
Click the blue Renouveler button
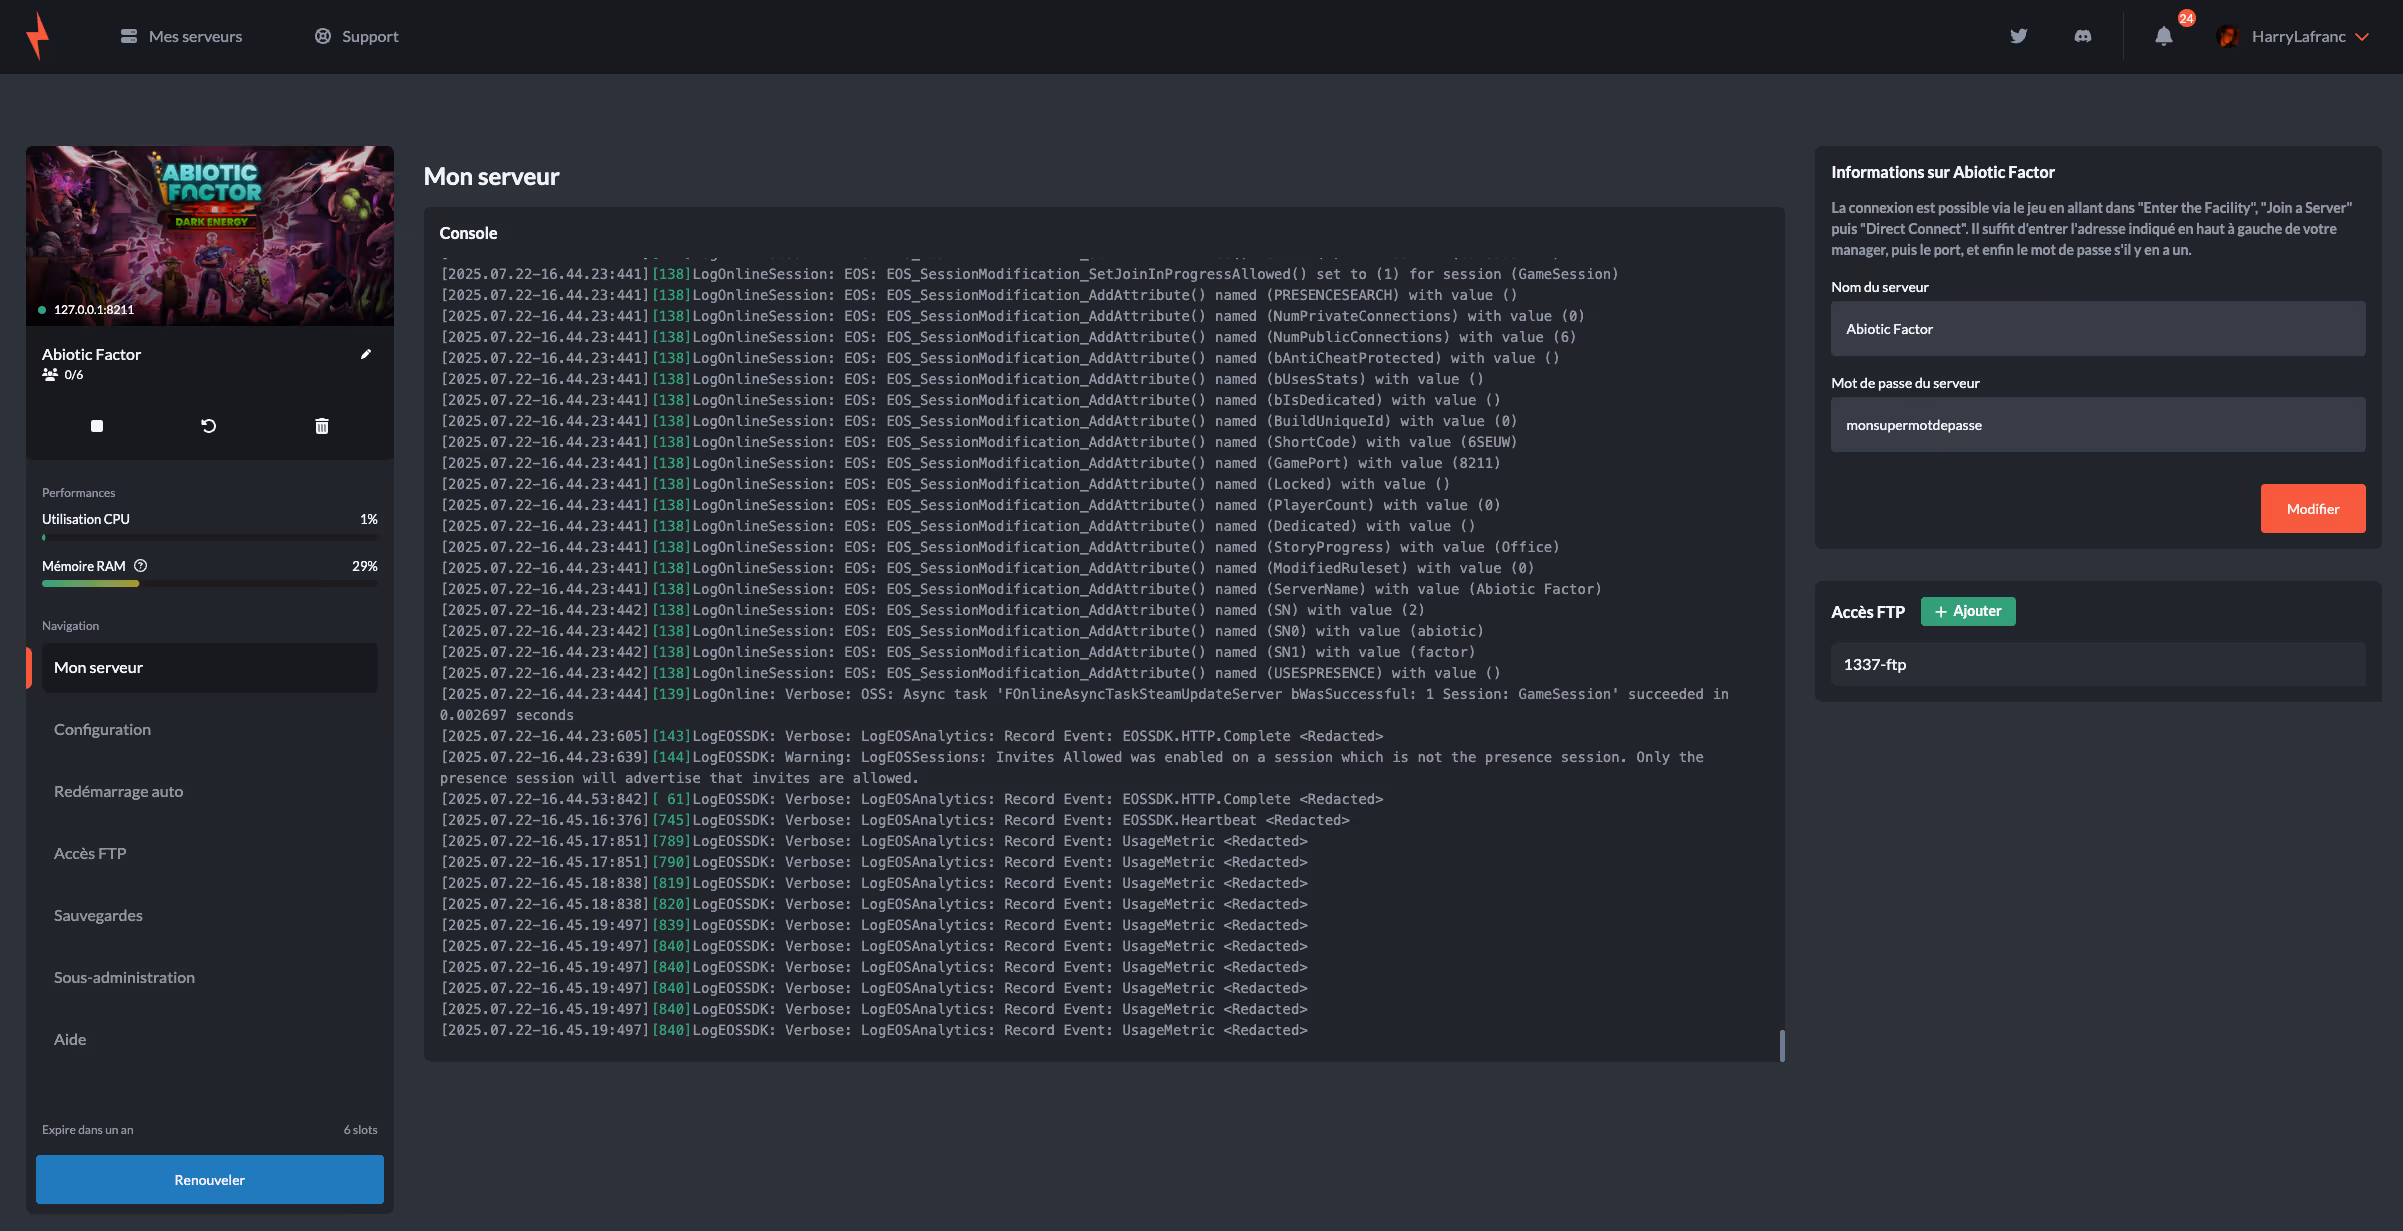209,1180
